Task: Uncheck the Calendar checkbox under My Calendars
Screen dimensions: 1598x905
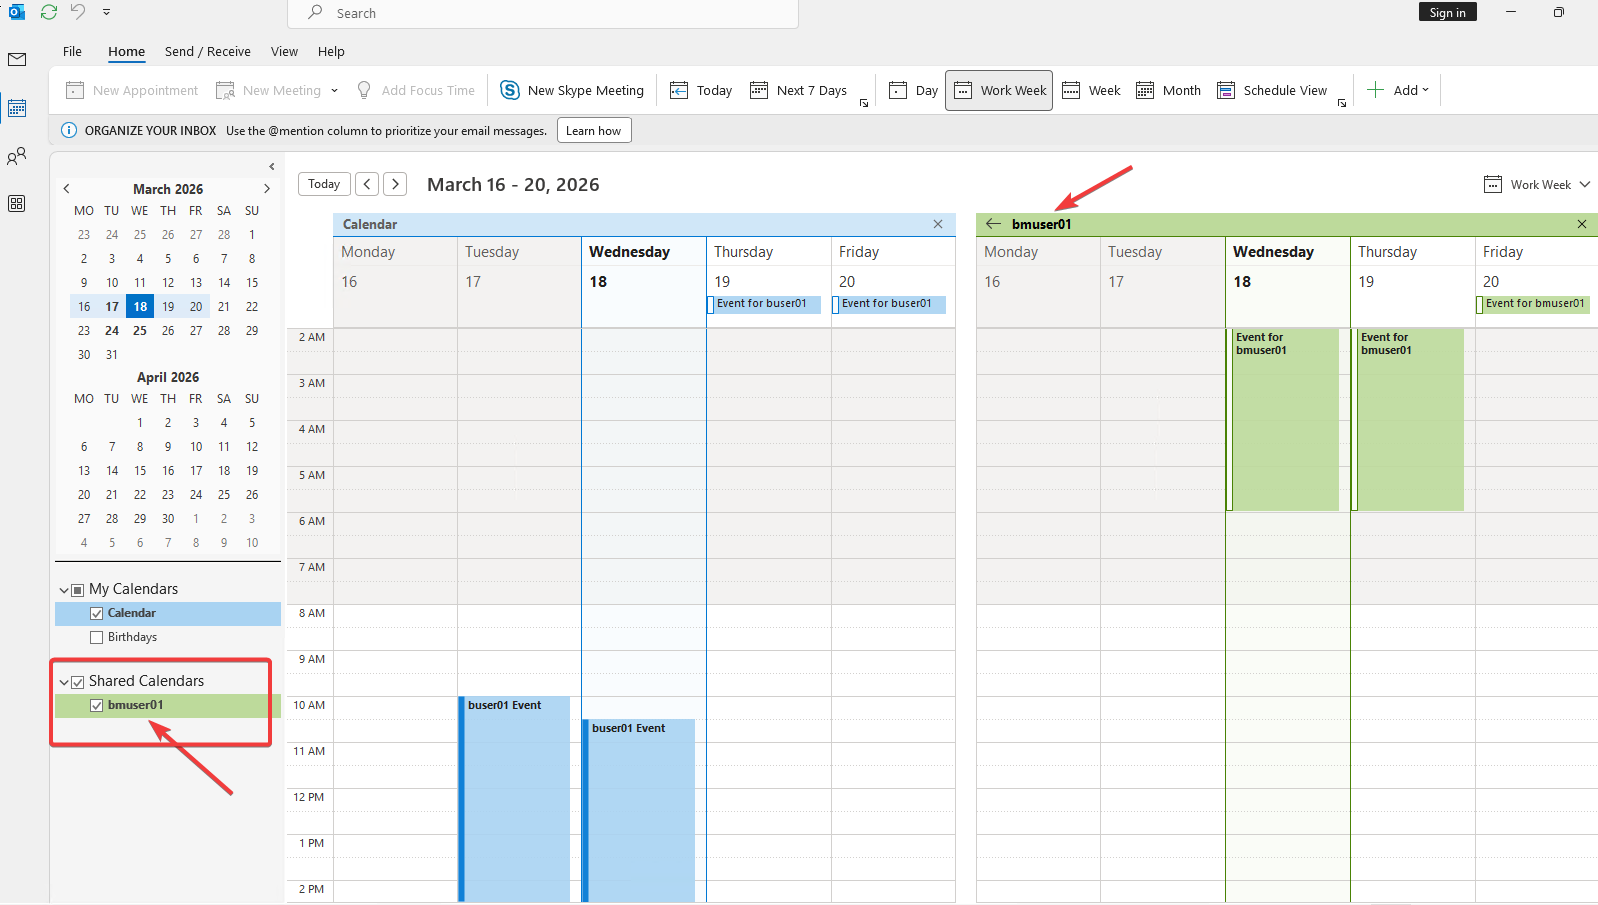Action: pos(97,613)
